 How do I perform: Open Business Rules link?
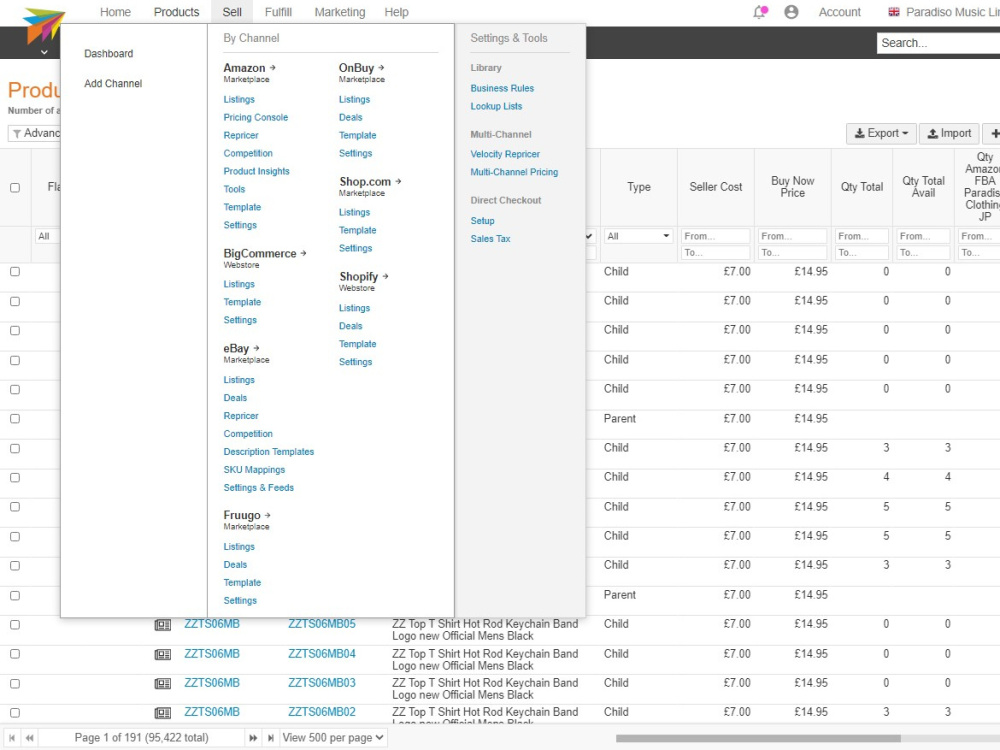click(x=502, y=88)
